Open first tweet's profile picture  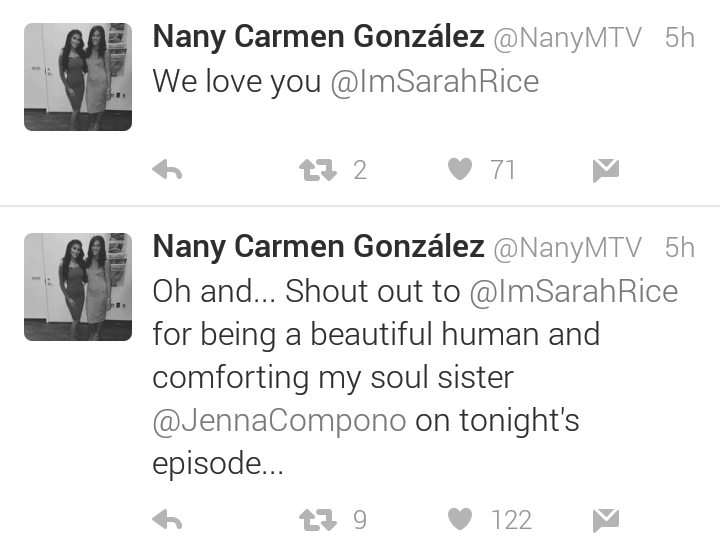78,77
